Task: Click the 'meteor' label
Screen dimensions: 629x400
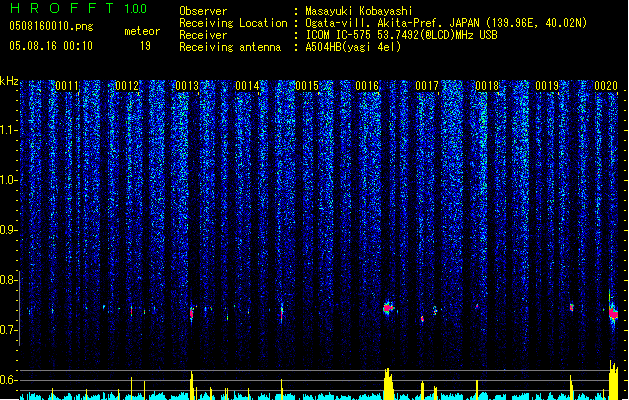Action: coord(142,31)
